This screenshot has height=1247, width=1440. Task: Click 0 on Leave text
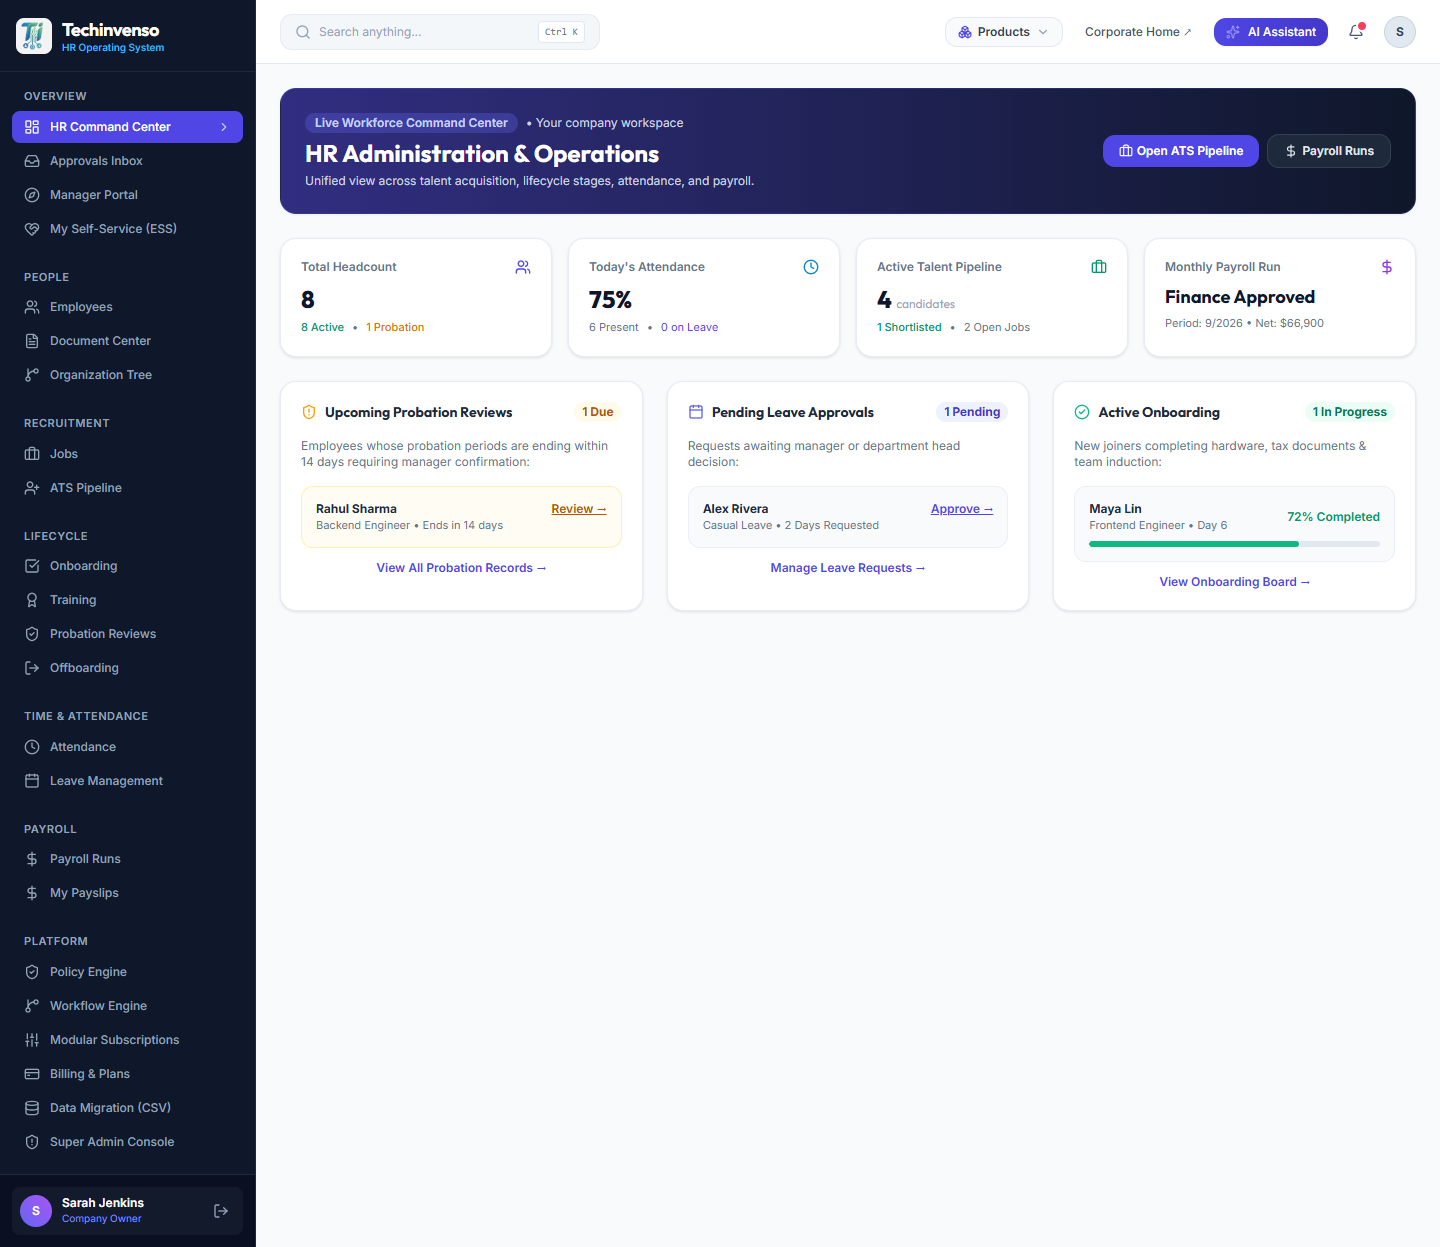click(x=689, y=327)
